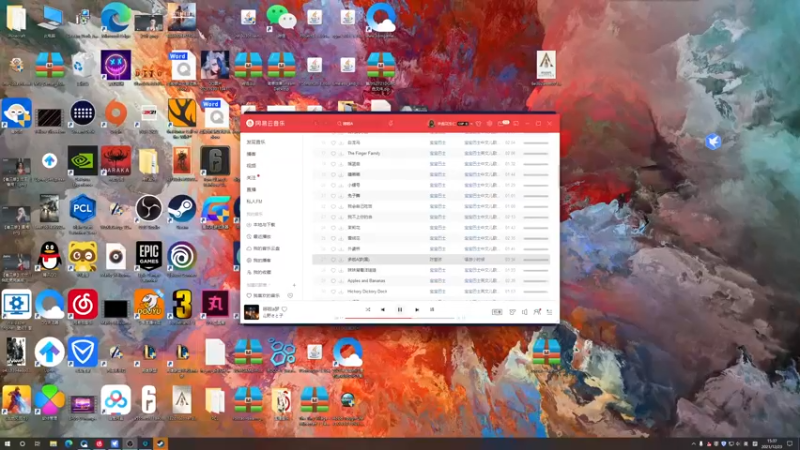
Task: Open Steam from the taskbar
Action: tap(160, 444)
